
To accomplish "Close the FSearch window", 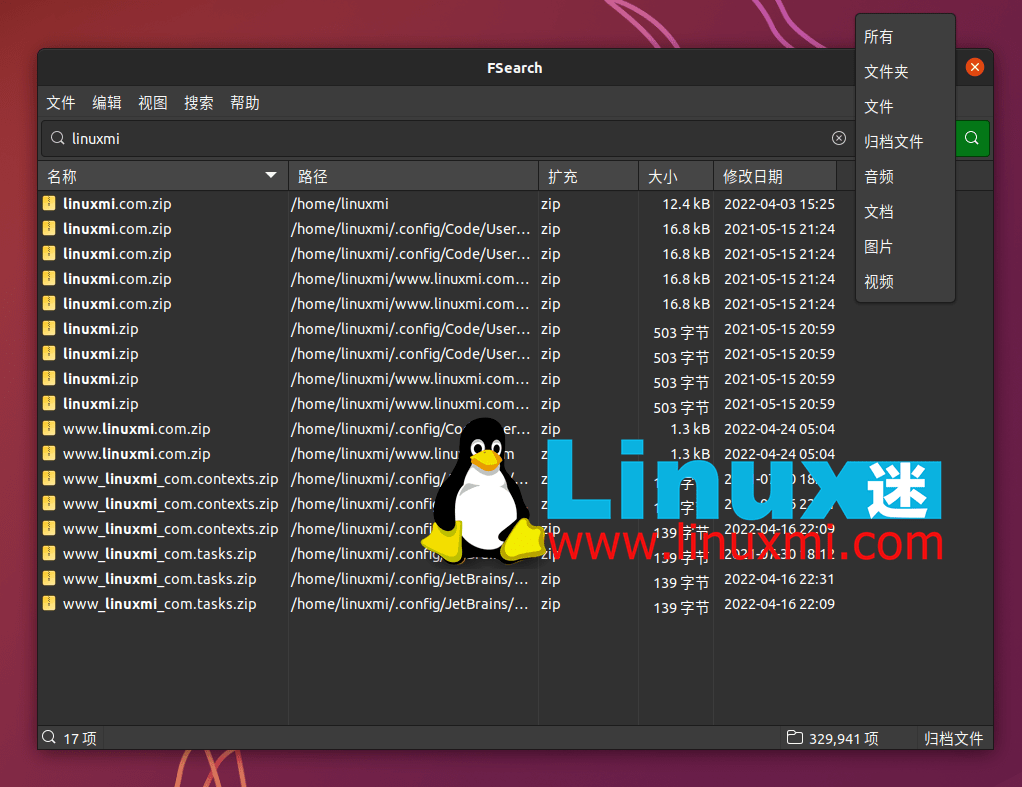I will tap(975, 67).
